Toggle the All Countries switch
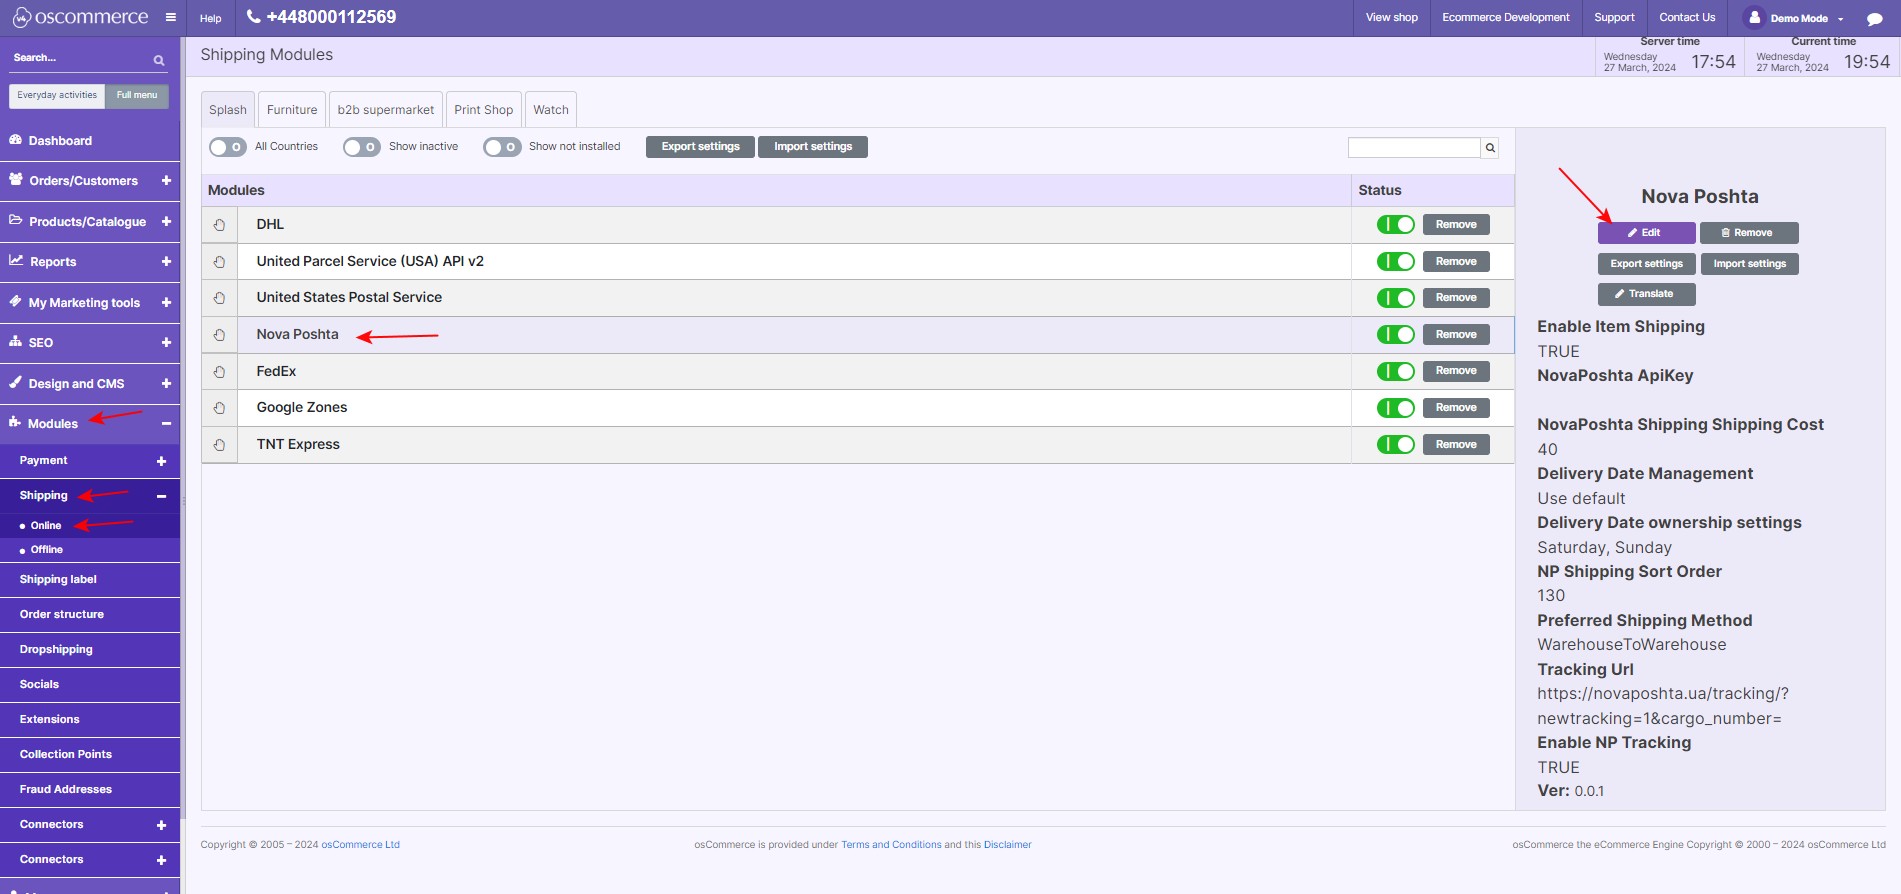The image size is (1901, 894). click(x=227, y=147)
